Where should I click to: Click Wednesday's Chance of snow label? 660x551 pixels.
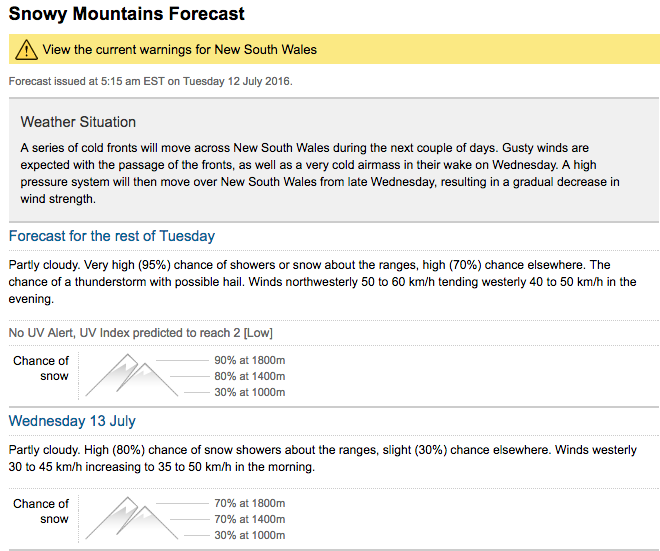(41, 511)
